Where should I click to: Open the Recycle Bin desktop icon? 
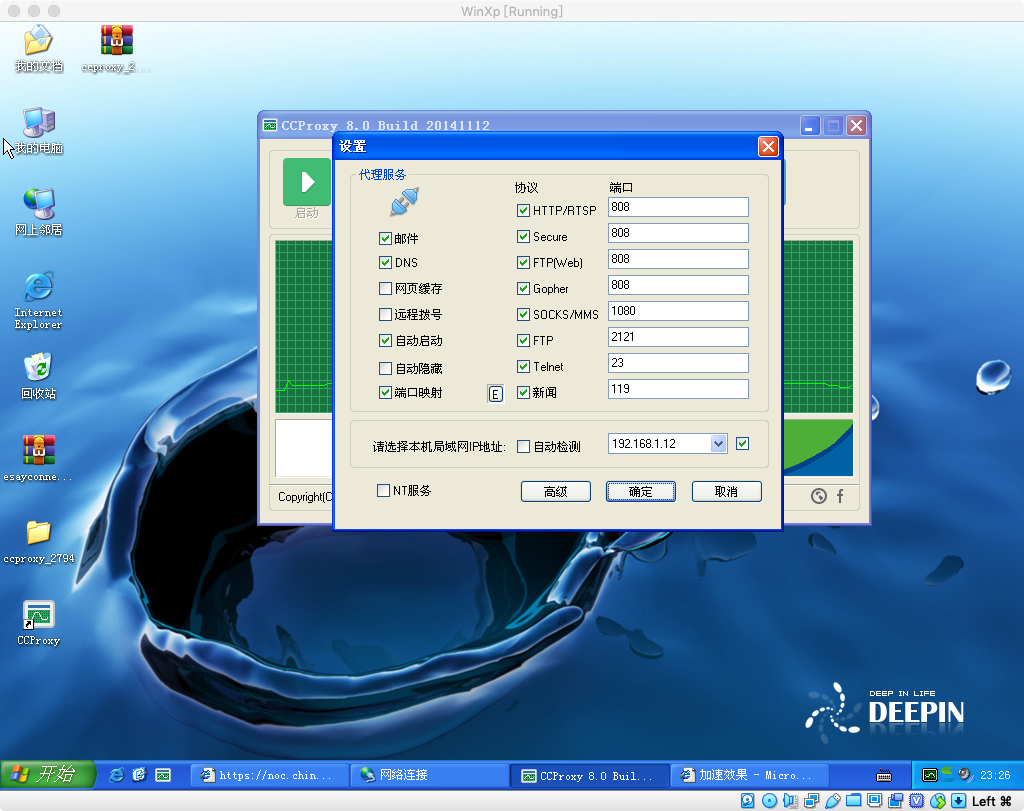[38, 368]
